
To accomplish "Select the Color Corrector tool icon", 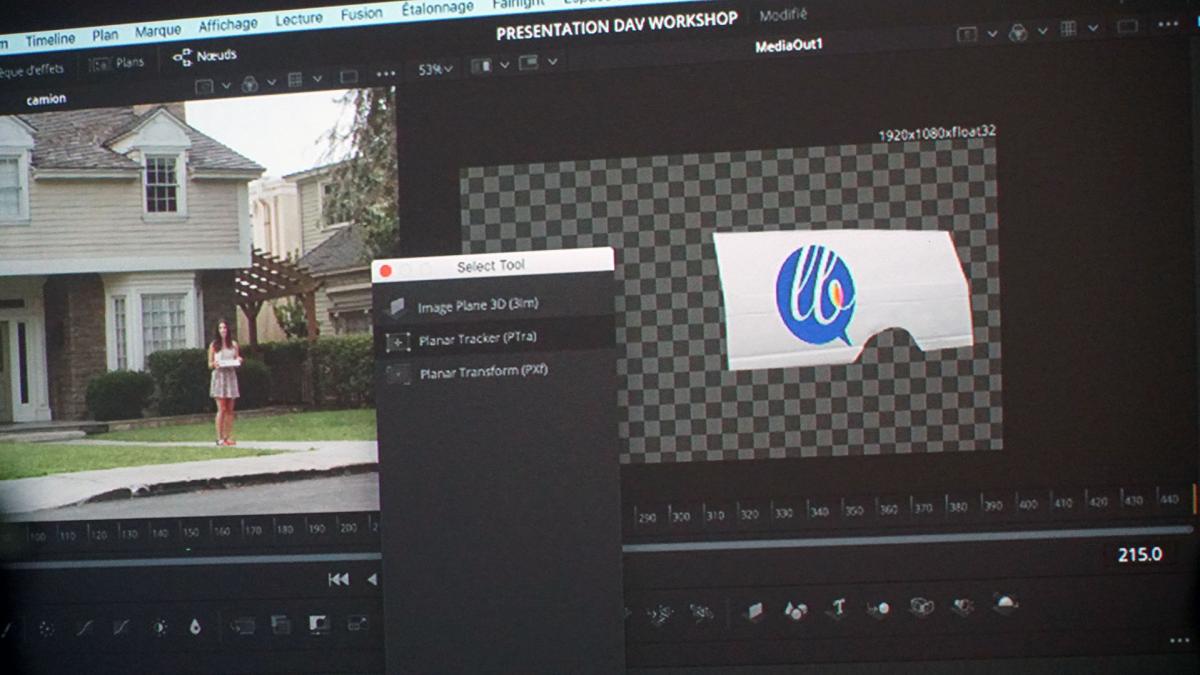I will click(x=46, y=628).
